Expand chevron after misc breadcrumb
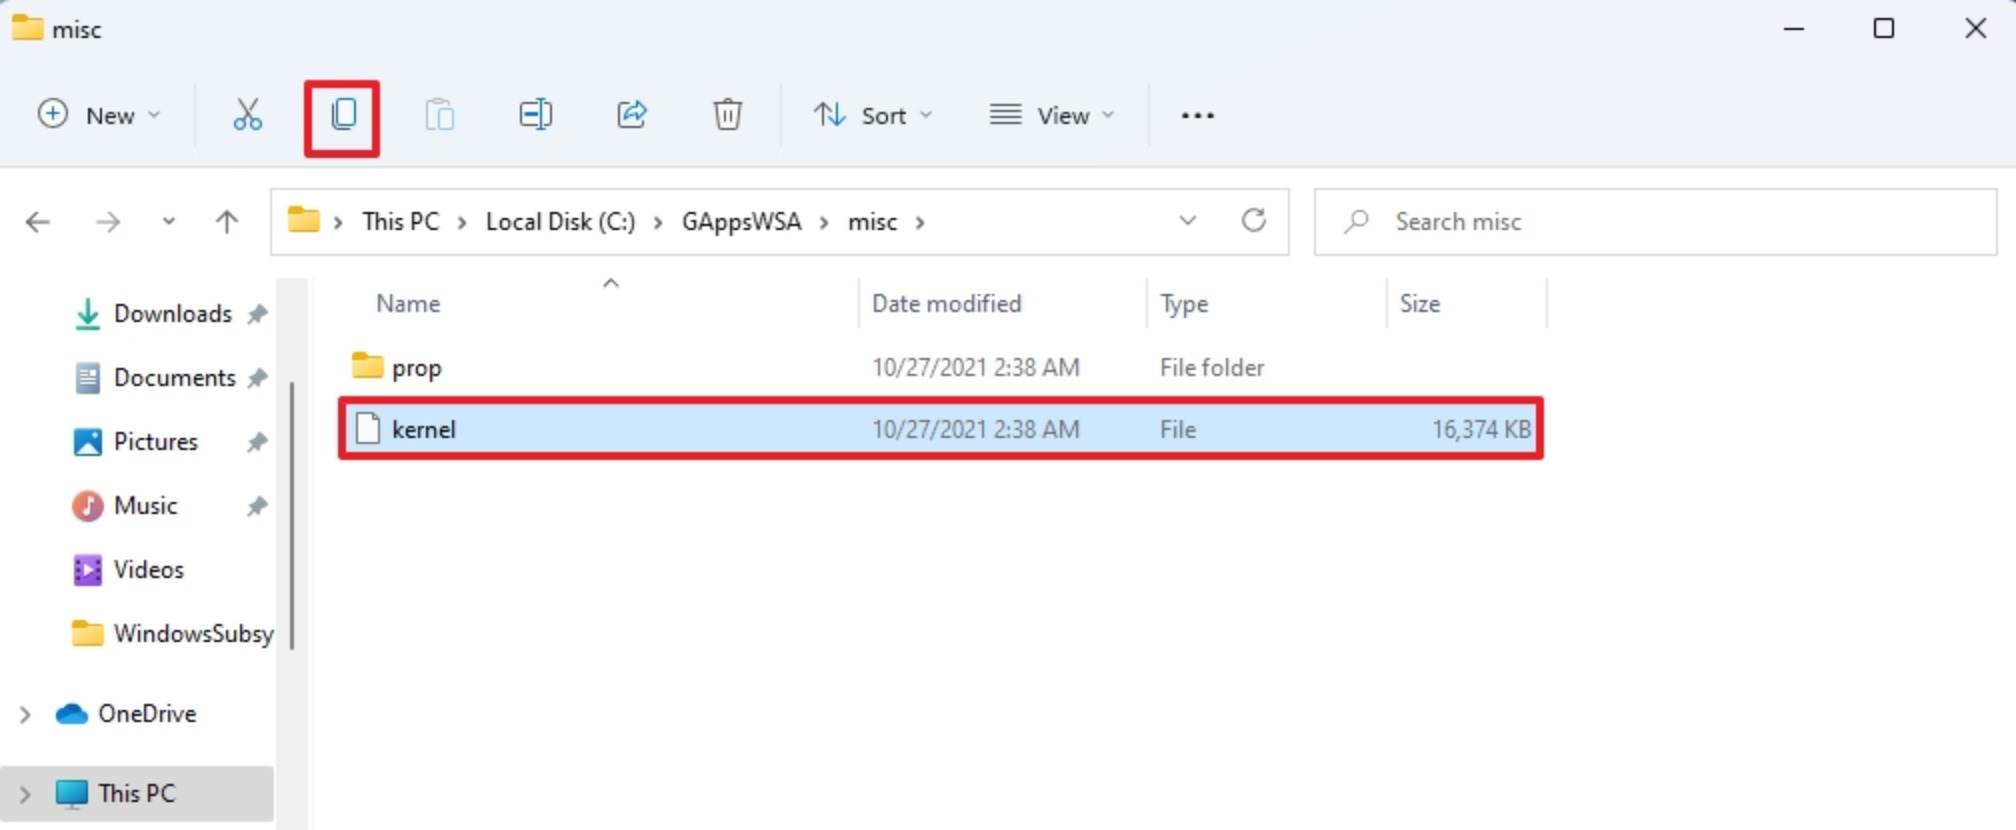 (919, 222)
